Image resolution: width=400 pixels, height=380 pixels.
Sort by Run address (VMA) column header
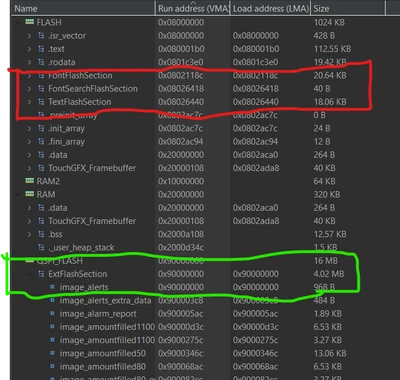[x=193, y=8]
